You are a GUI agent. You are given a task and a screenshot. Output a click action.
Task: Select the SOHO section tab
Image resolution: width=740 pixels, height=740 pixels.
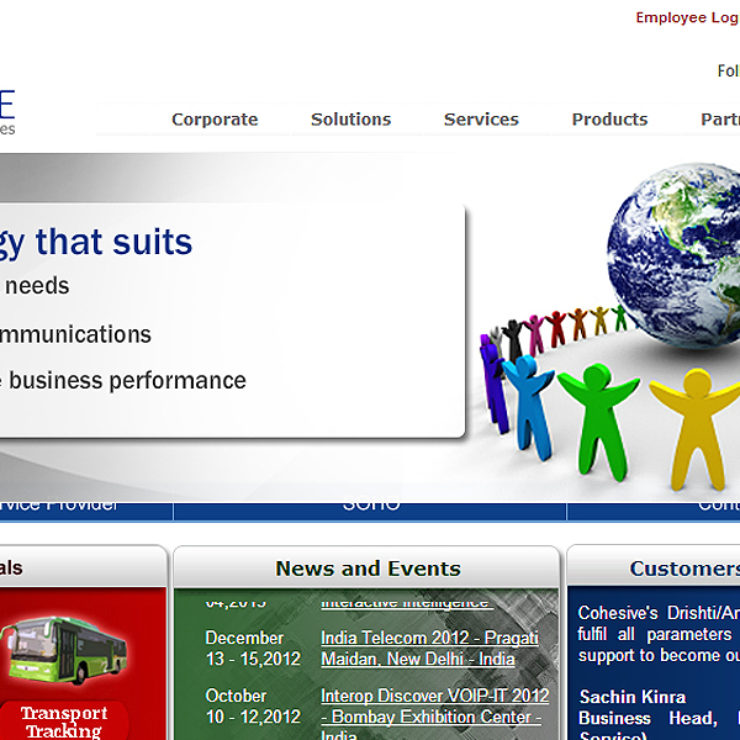point(370,506)
